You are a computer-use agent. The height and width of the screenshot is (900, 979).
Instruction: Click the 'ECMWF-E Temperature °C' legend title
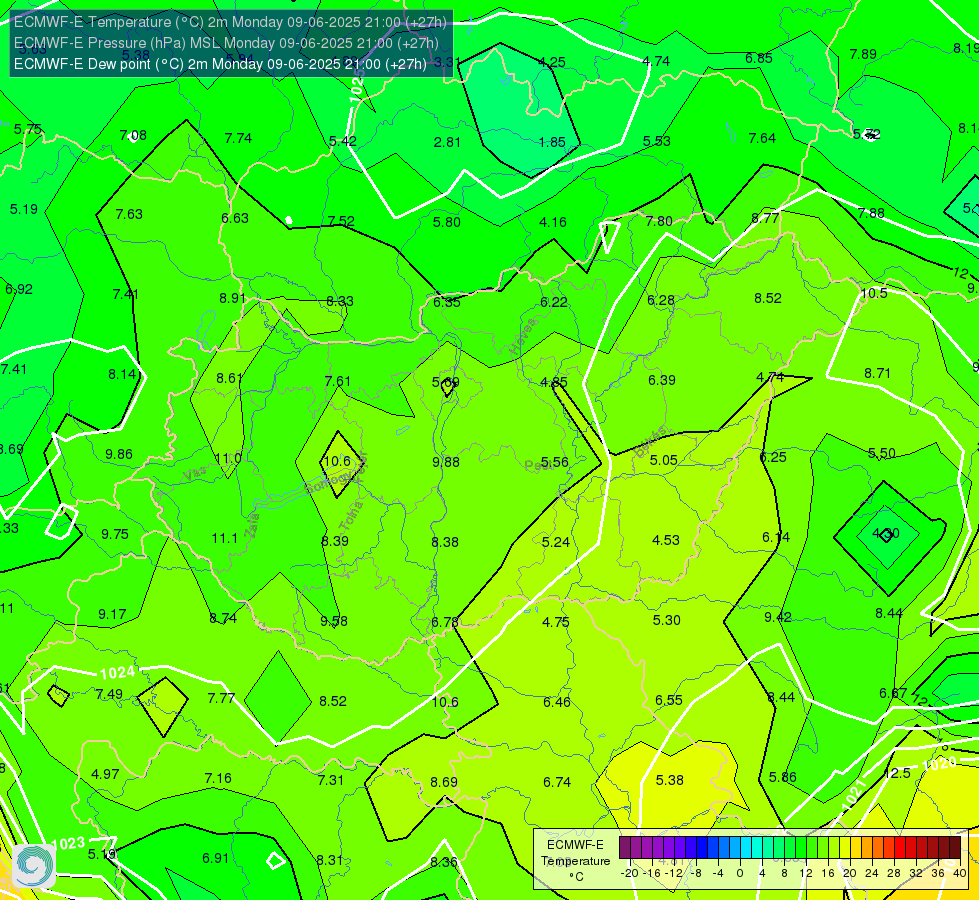point(575,861)
